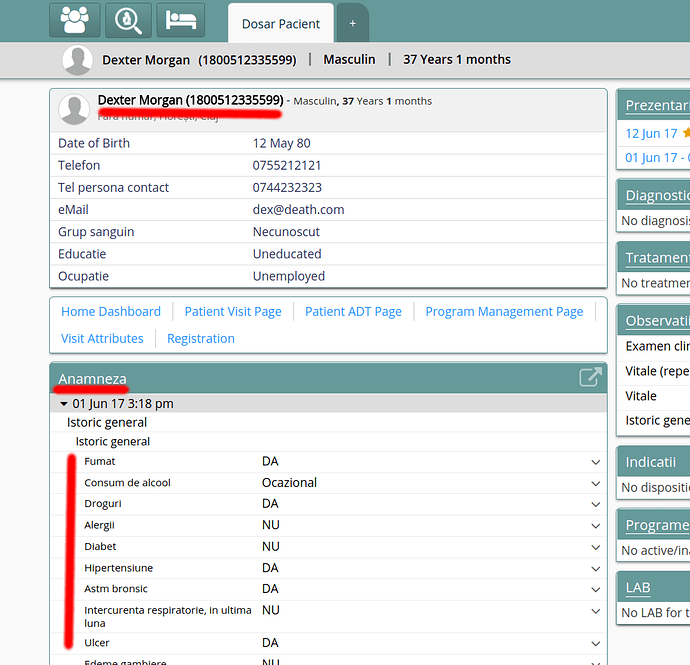This screenshot has width=690, height=665.
Task: Open the Patient ADT Page link
Action: pos(353,312)
